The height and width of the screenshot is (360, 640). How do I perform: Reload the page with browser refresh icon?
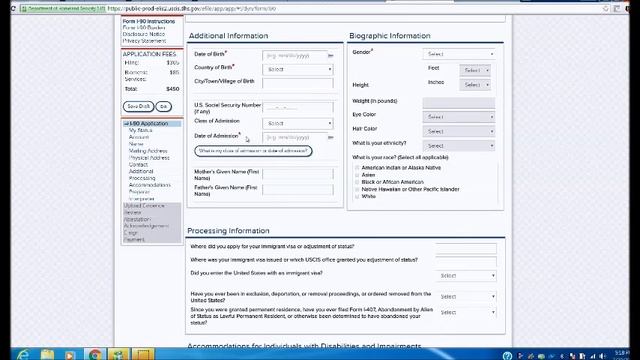pyautogui.click(x=13, y=8)
